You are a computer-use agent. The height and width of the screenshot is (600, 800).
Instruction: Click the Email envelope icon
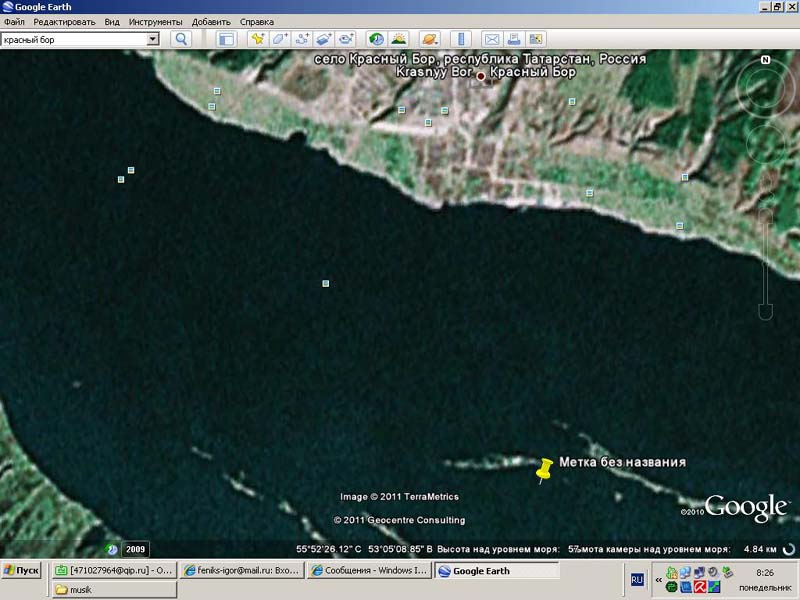[x=491, y=39]
